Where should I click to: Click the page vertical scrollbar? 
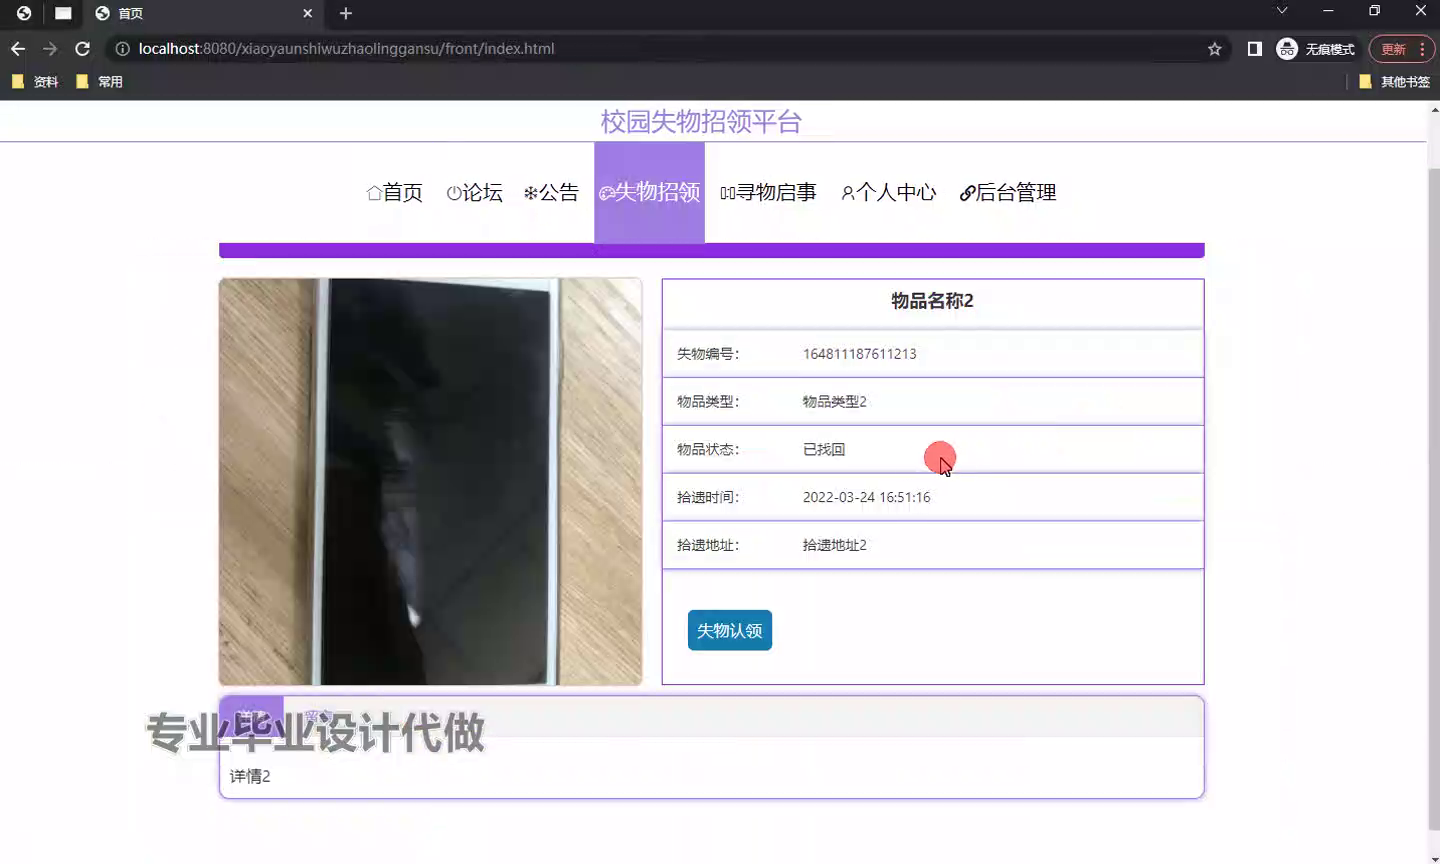[x=1433, y=500]
